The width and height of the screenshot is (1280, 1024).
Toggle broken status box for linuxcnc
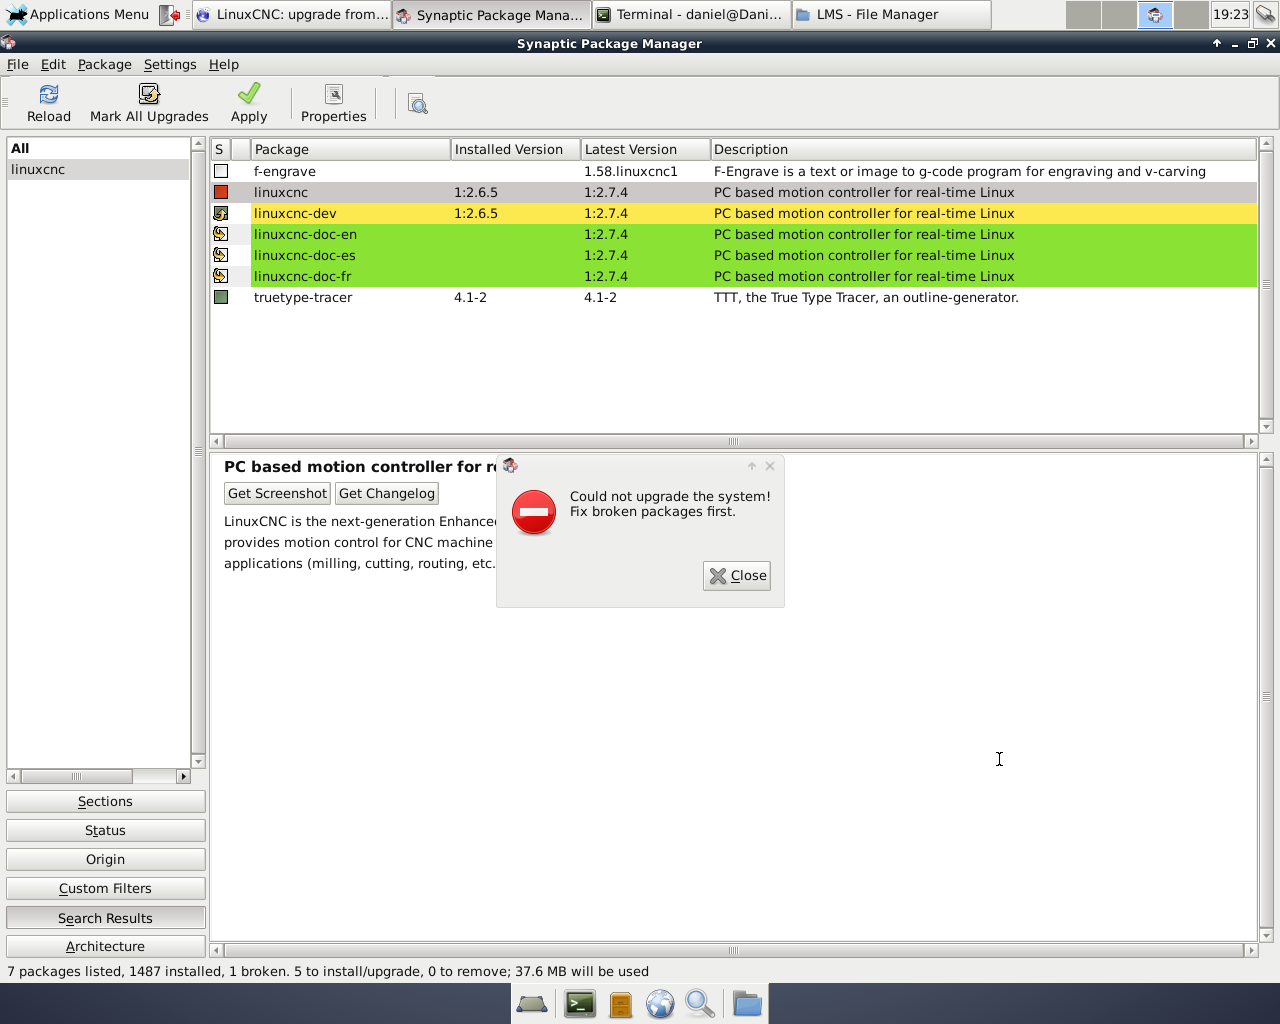(221, 192)
